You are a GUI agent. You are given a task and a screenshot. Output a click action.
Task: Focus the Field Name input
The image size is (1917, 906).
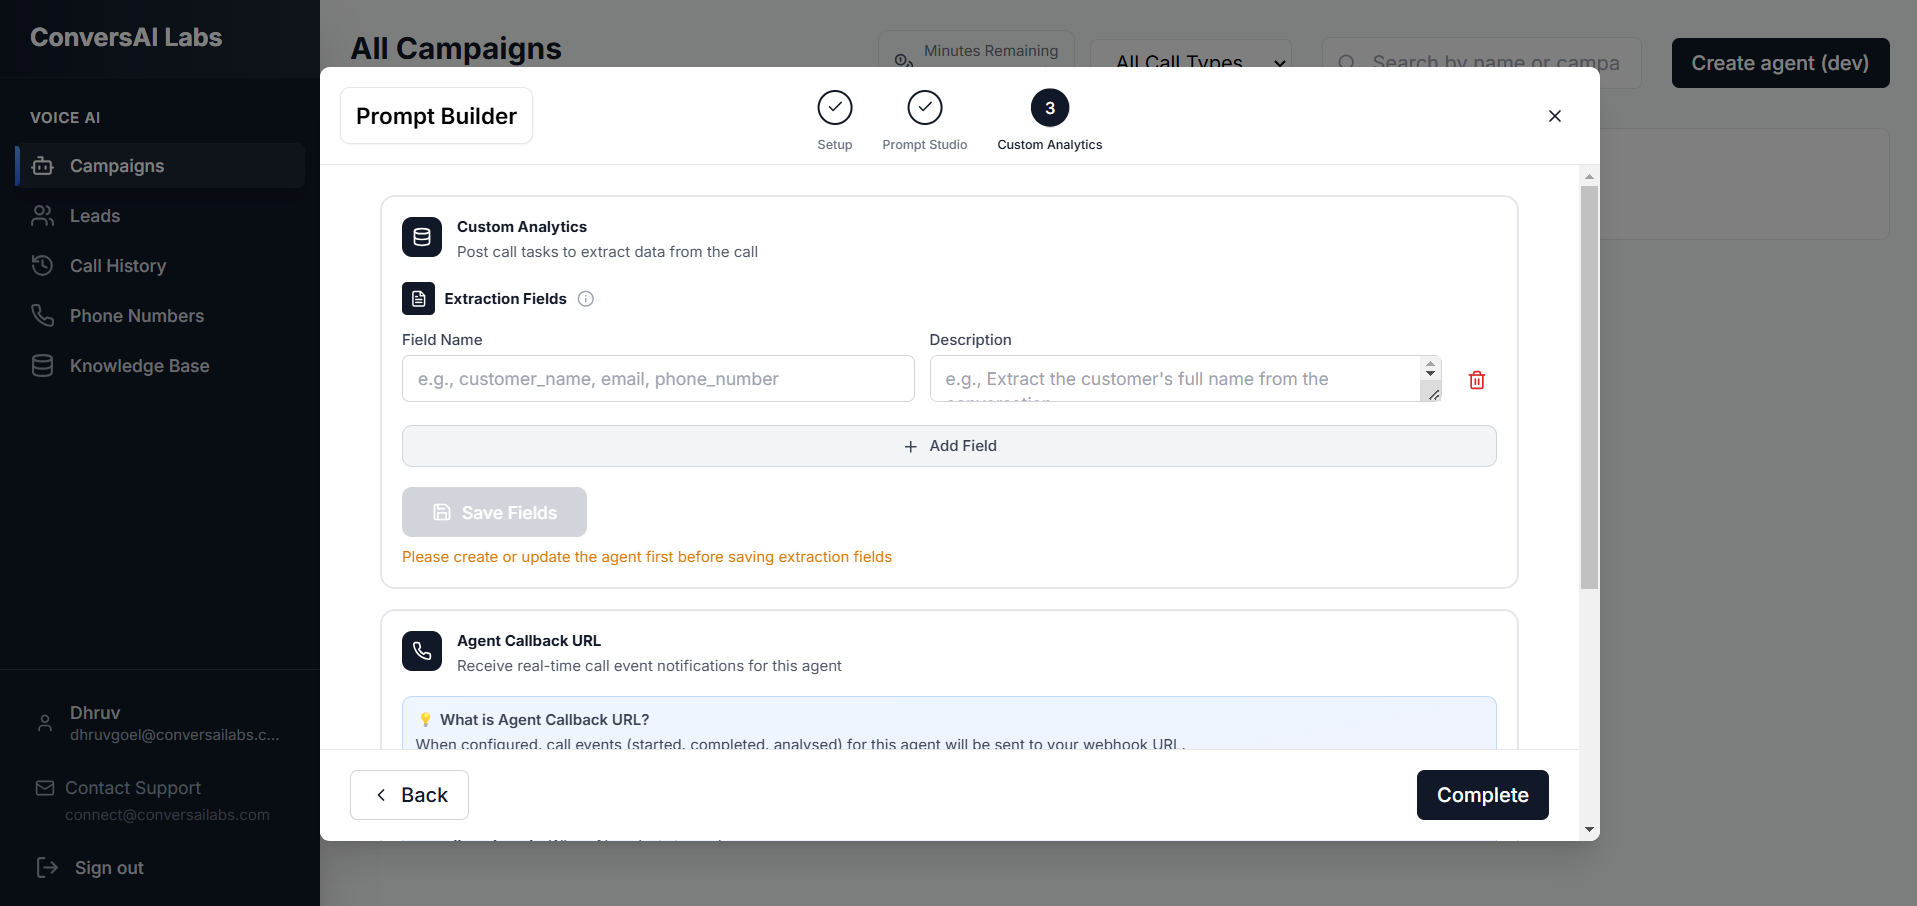click(x=658, y=379)
